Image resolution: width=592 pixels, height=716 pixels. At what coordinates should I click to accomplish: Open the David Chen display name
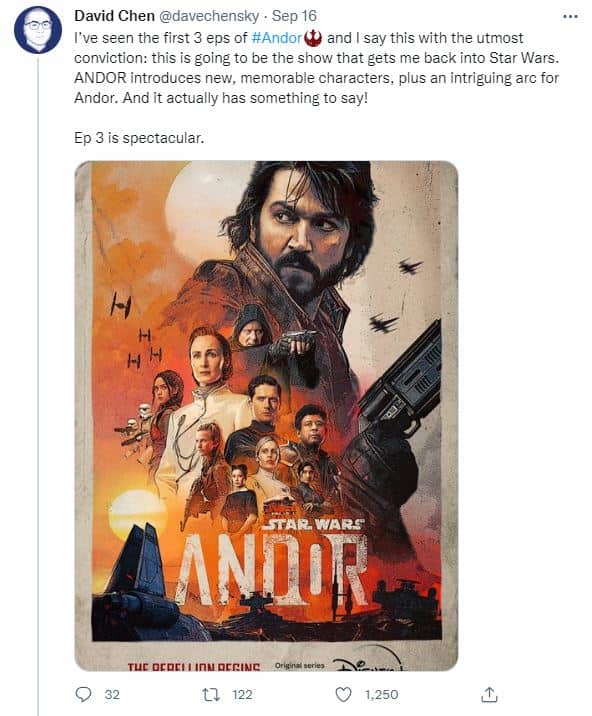tap(114, 16)
